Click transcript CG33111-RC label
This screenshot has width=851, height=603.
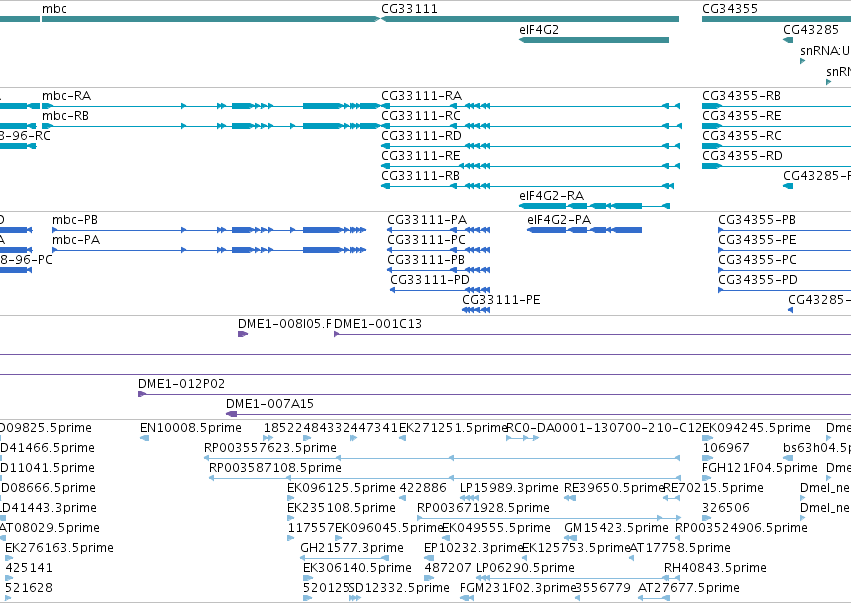[x=421, y=116]
